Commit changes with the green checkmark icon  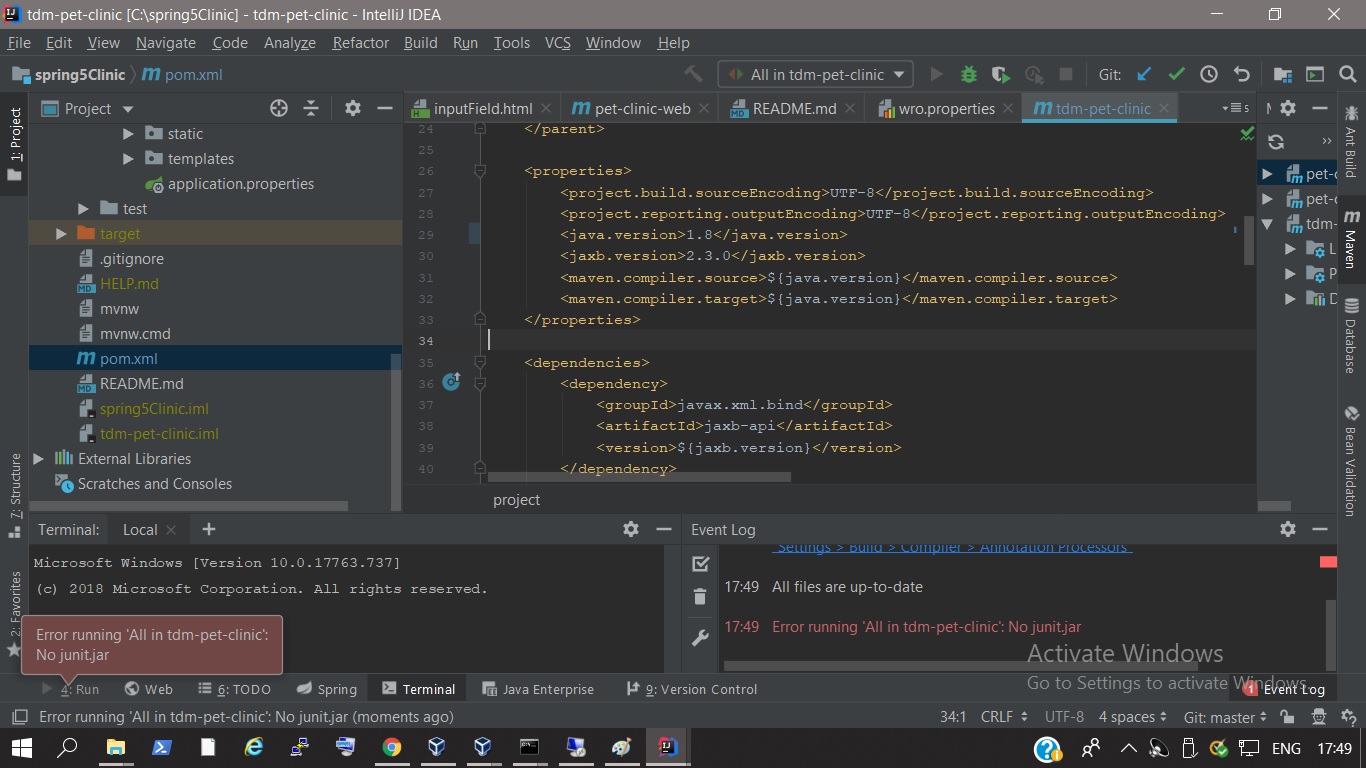coord(1176,74)
